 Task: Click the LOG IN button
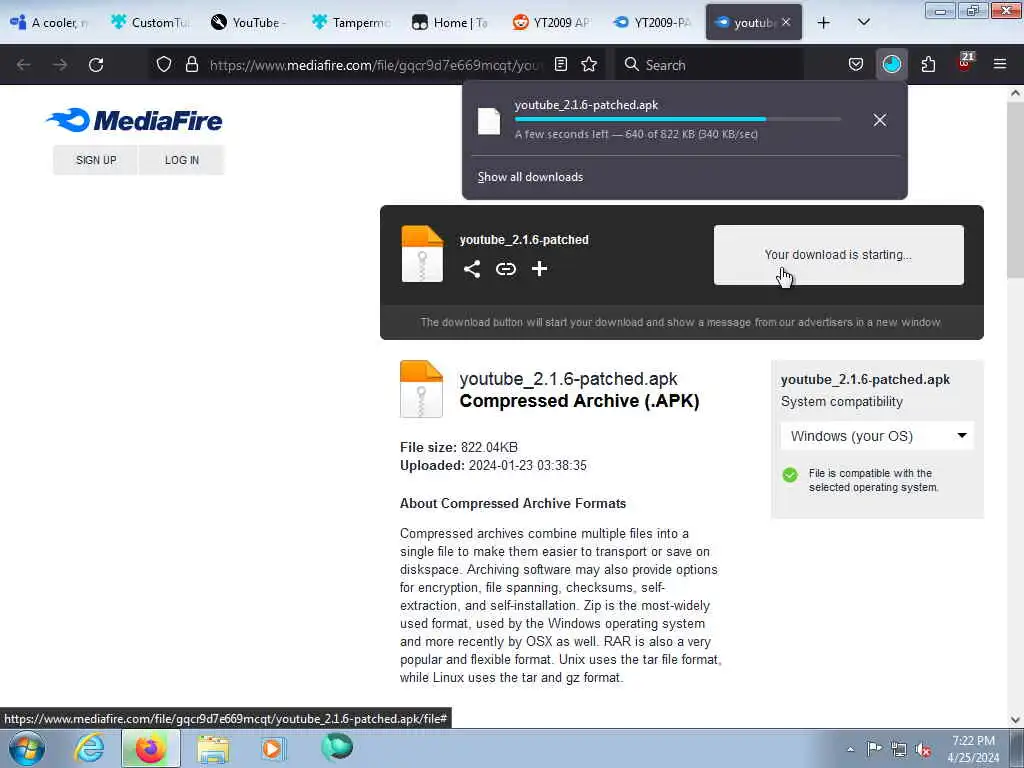point(182,160)
